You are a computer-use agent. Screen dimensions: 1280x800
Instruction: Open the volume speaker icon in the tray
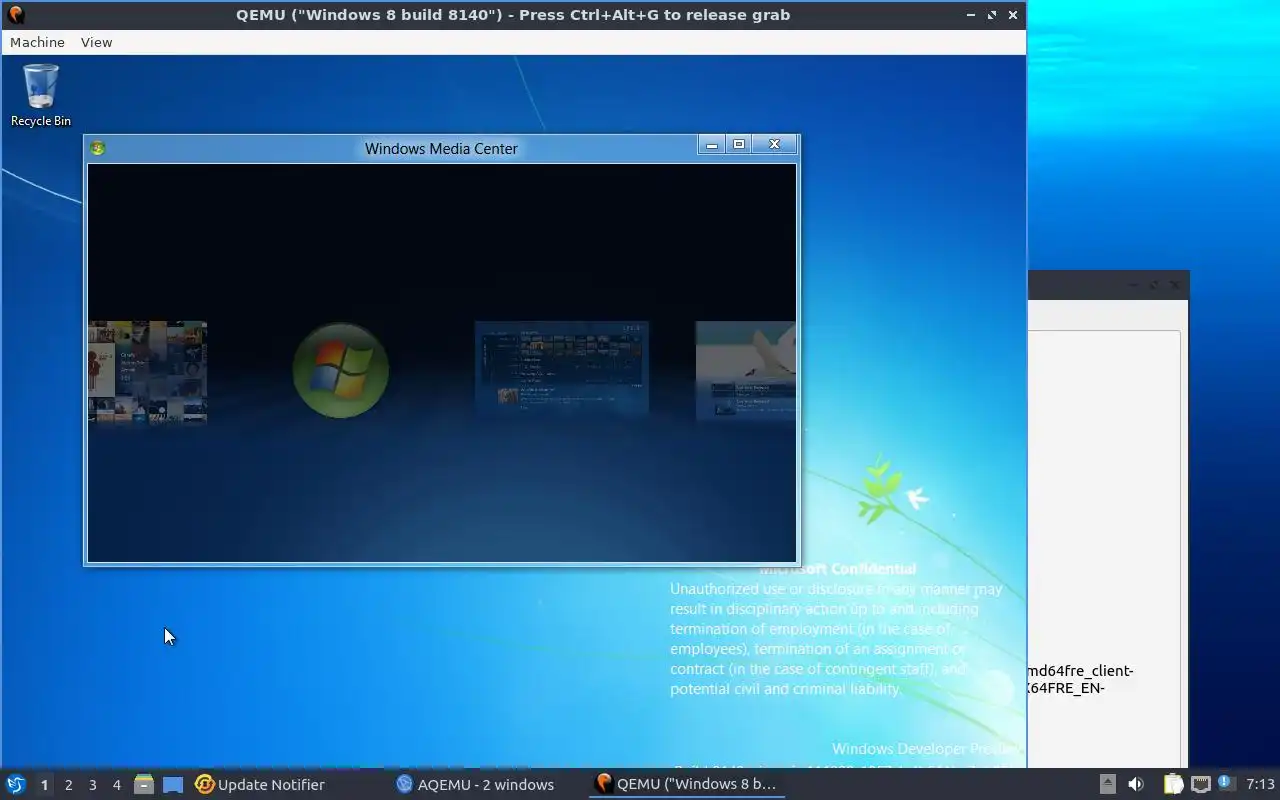[1136, 784]
